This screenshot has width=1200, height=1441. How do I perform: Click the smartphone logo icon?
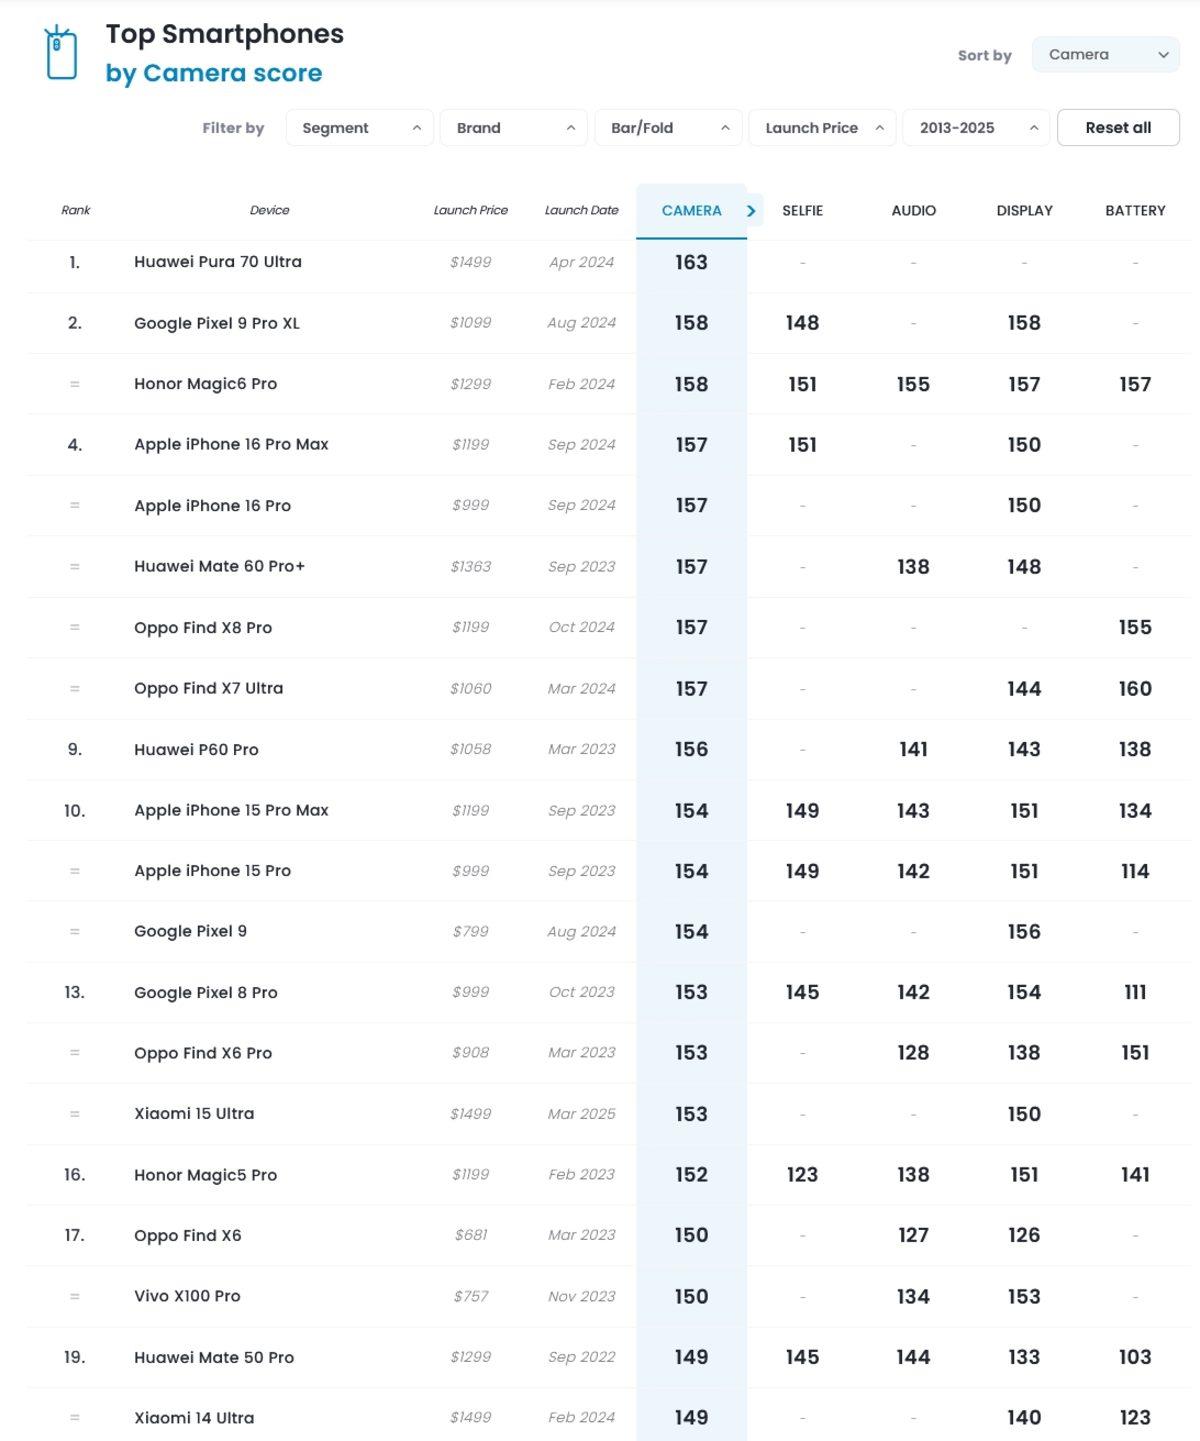point(61,53)
